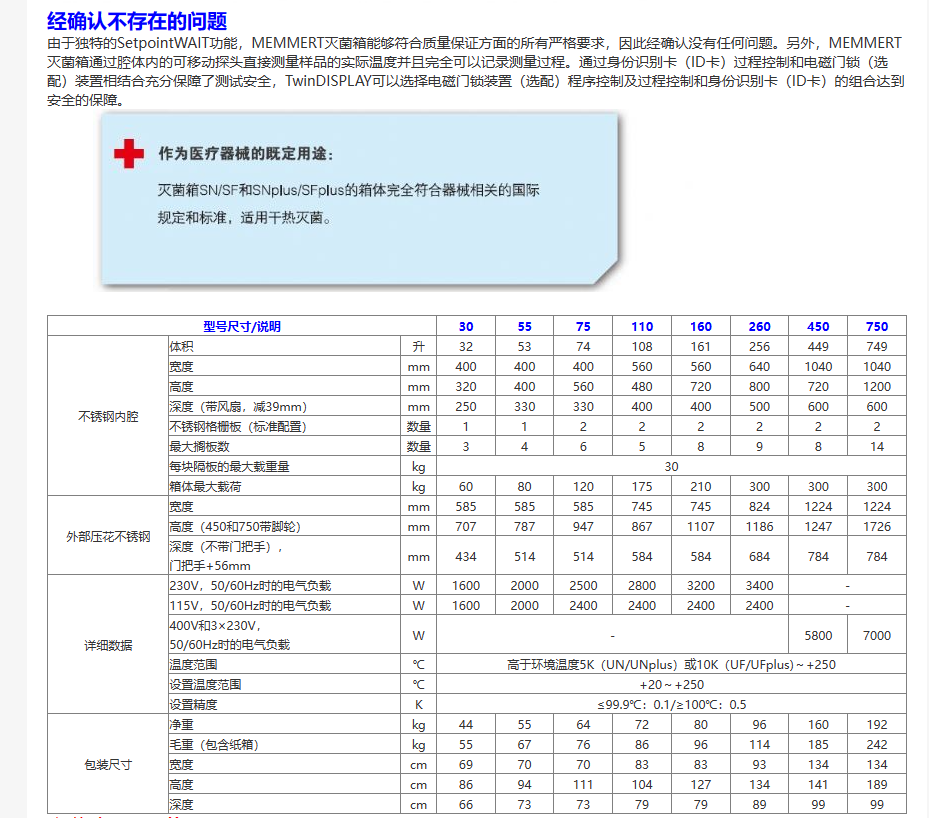Click value 7000 in 400V load row
Image resolution: width=929 pixels, height=818 pixels.
[877, 636]
